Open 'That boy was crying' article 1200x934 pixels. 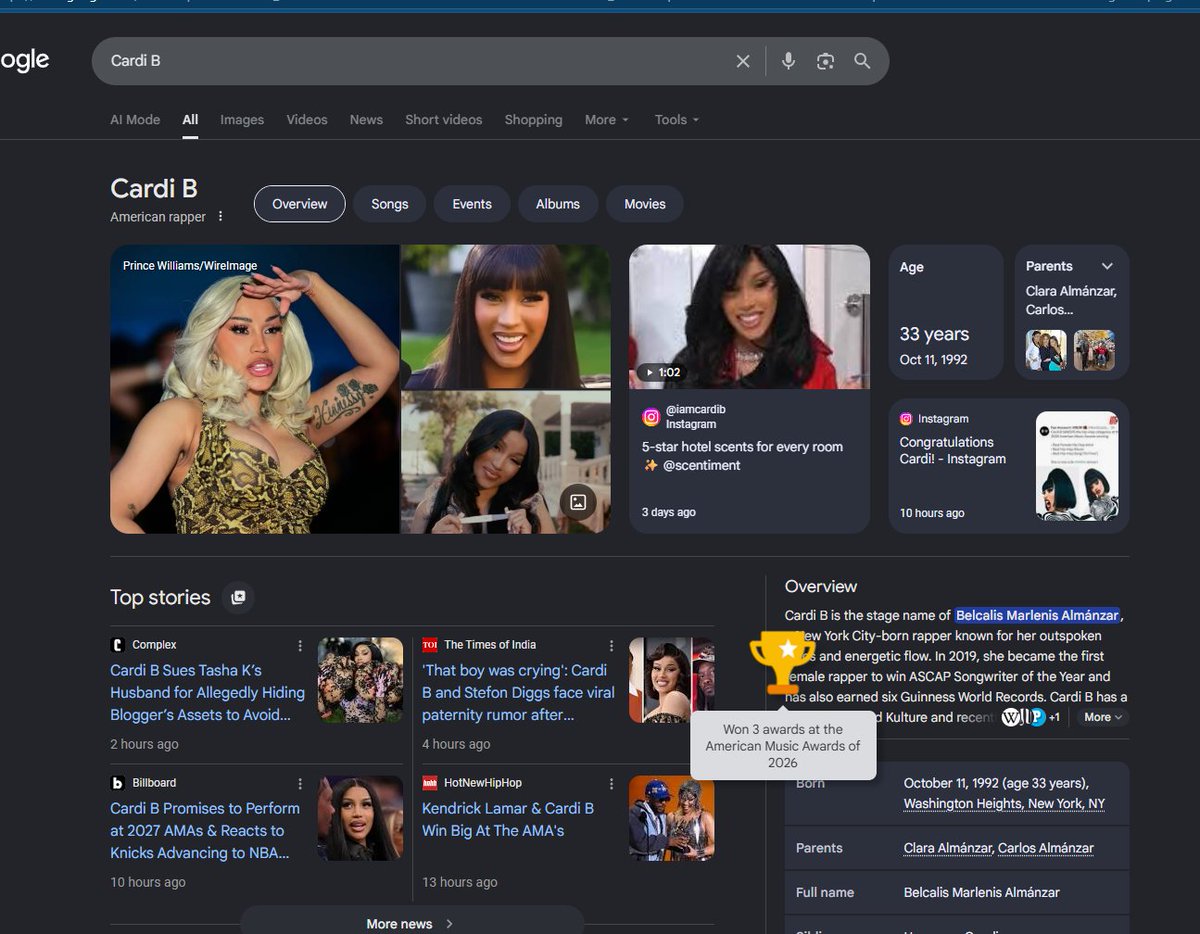pos(518,692)
